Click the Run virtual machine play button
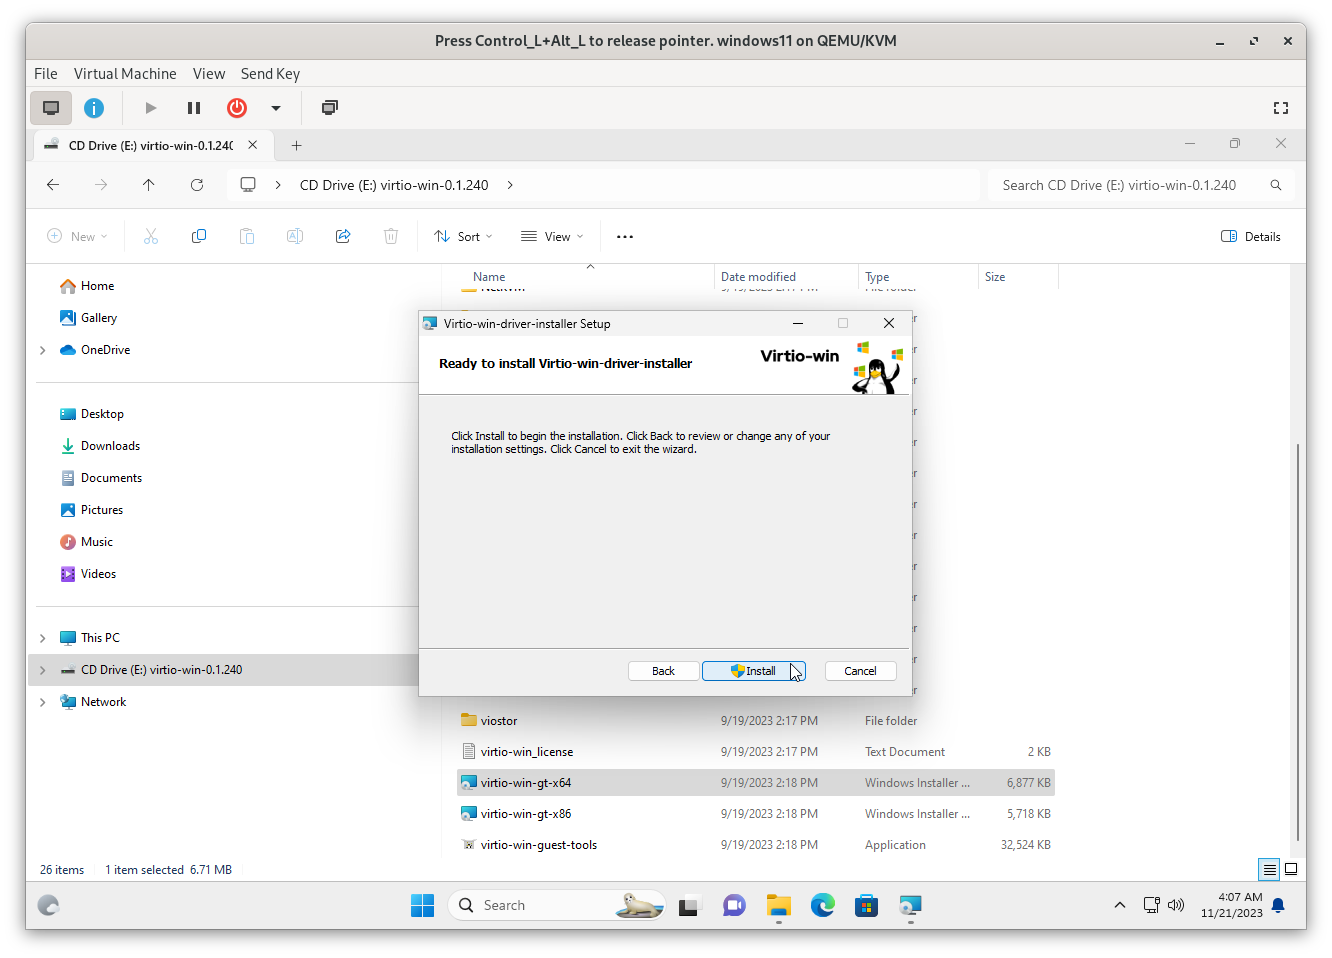Viewport: 1332px width, 958px height. tap(151, 108)
